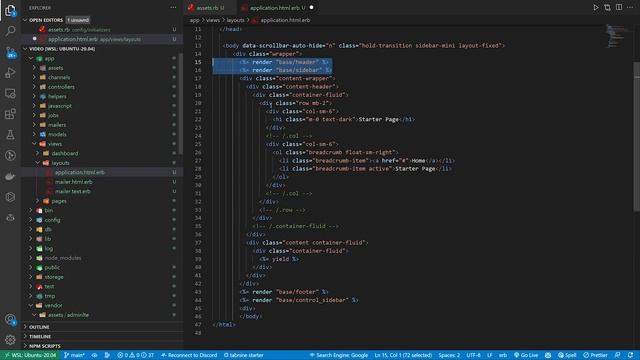Change Spaces: 2 indentation setting

(x=449, y=355)
